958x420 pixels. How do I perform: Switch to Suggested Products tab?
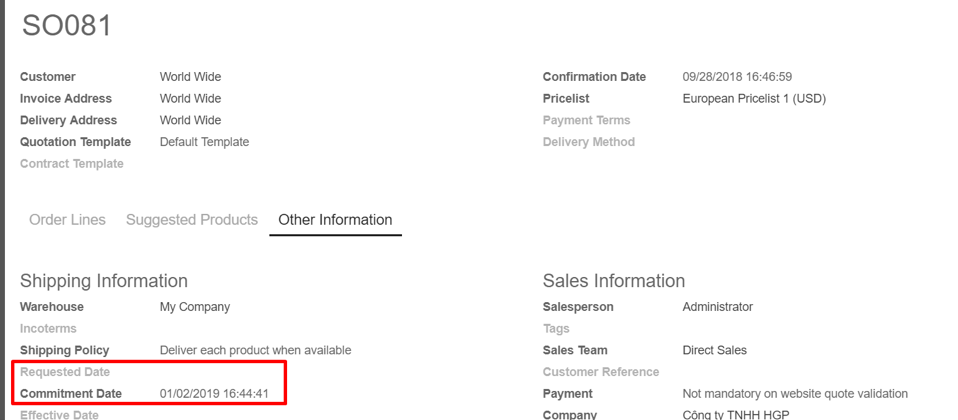click(192, 220)
